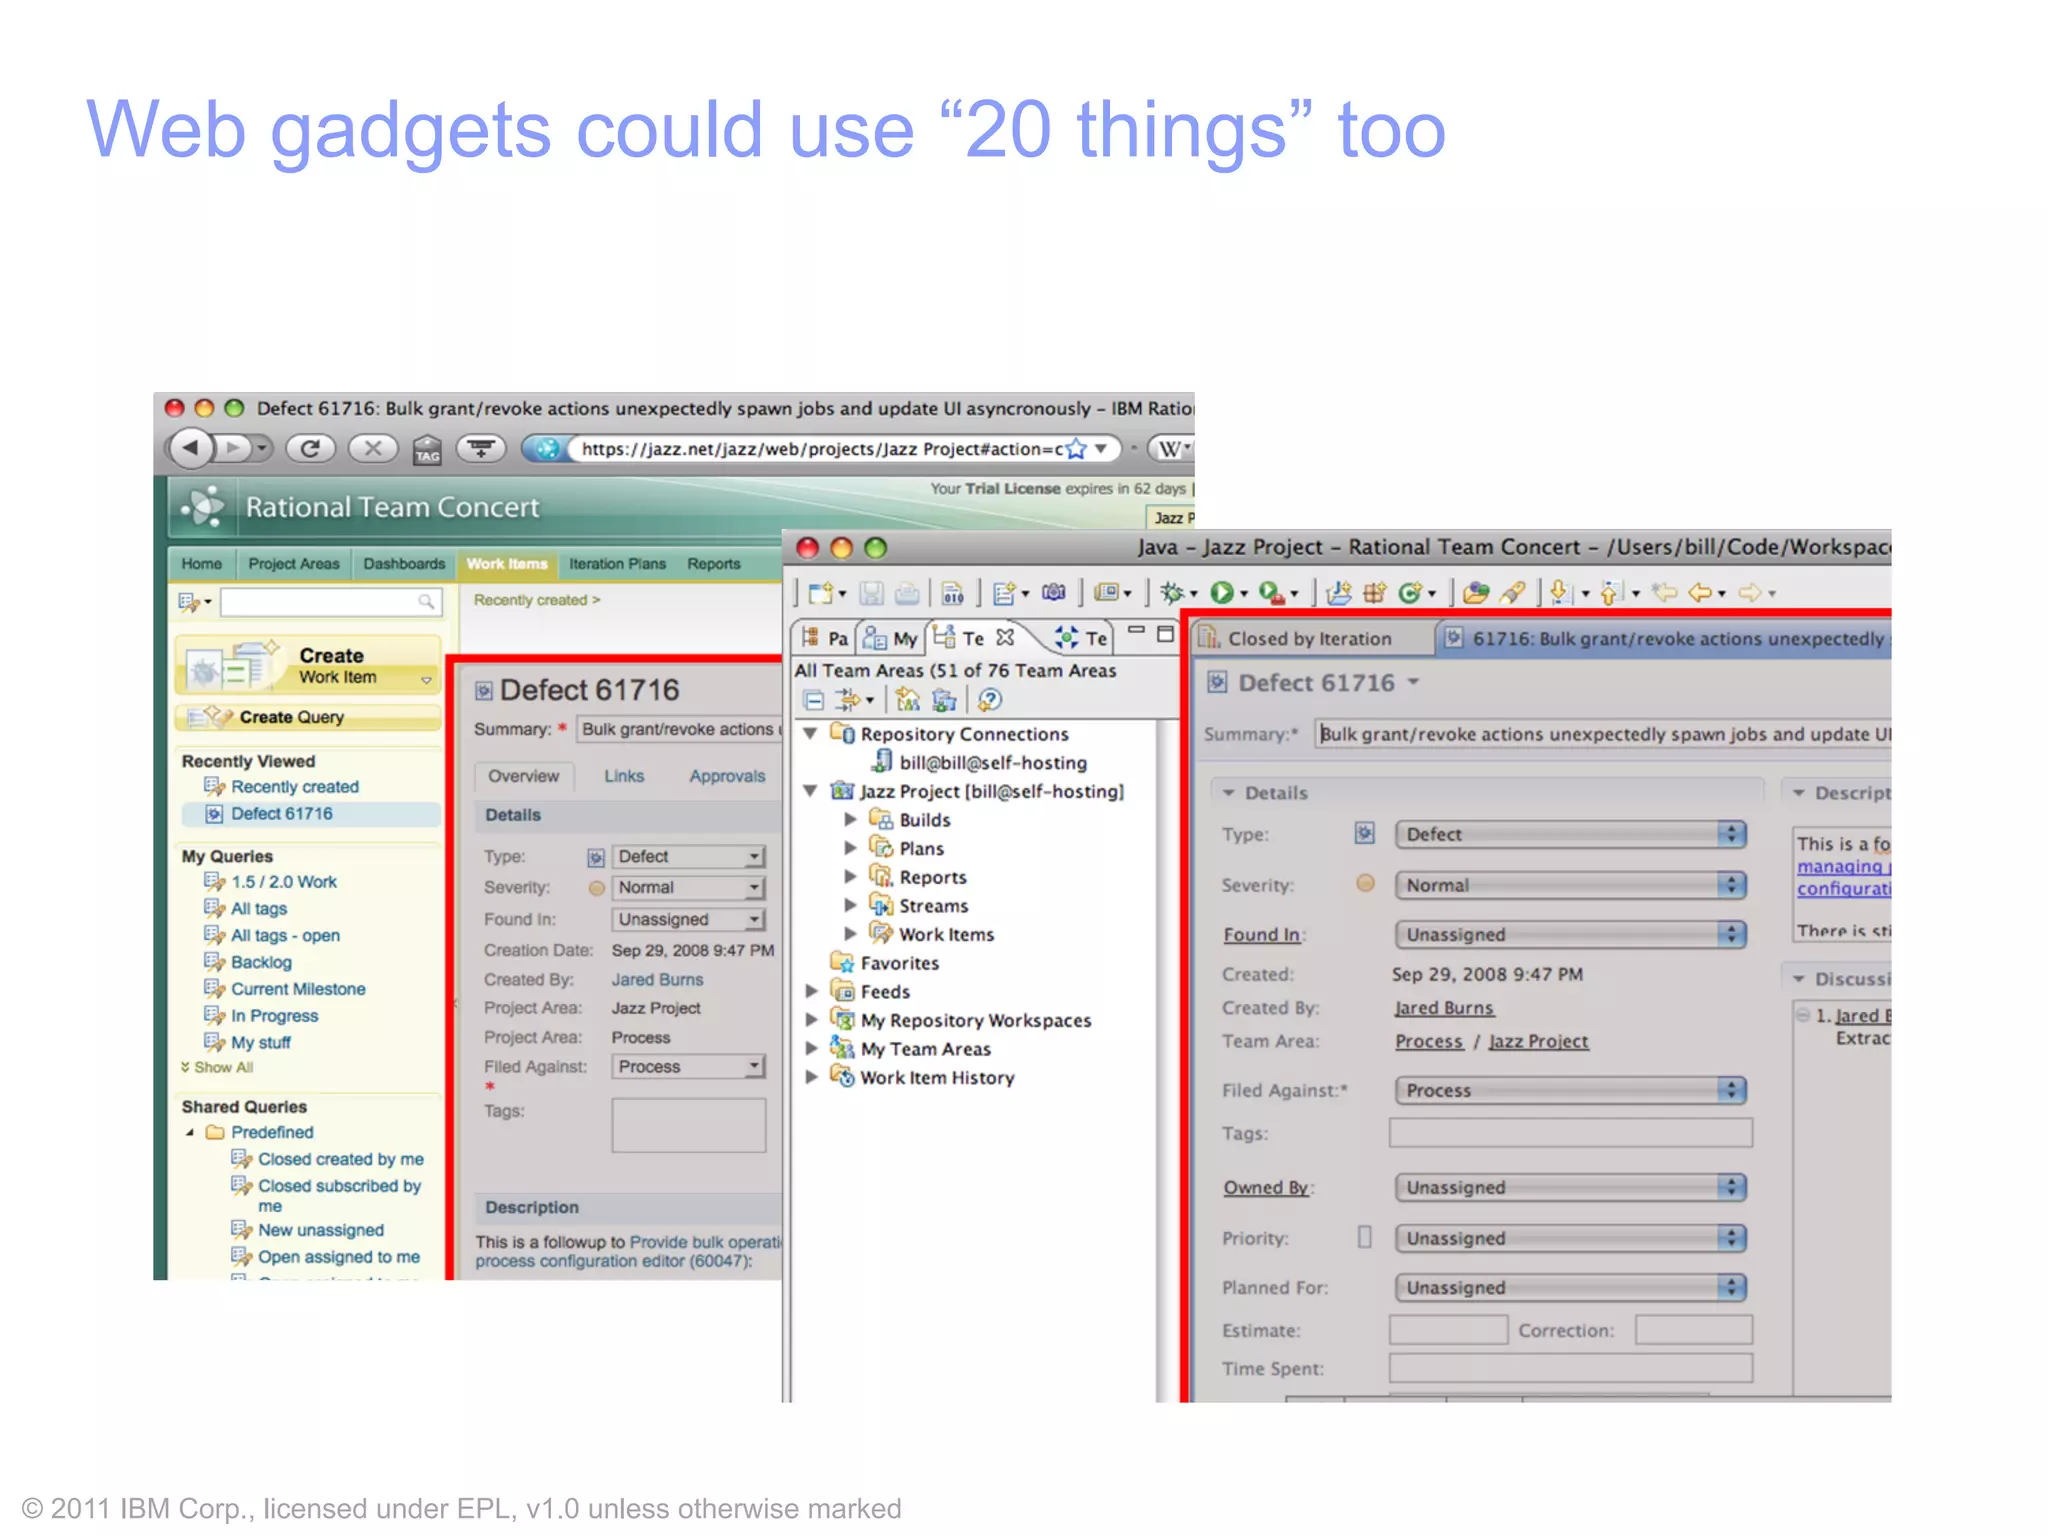
Task: Open Planned For Unassigned combo in Eclipse
Action: click(x=1571, y=1287)
